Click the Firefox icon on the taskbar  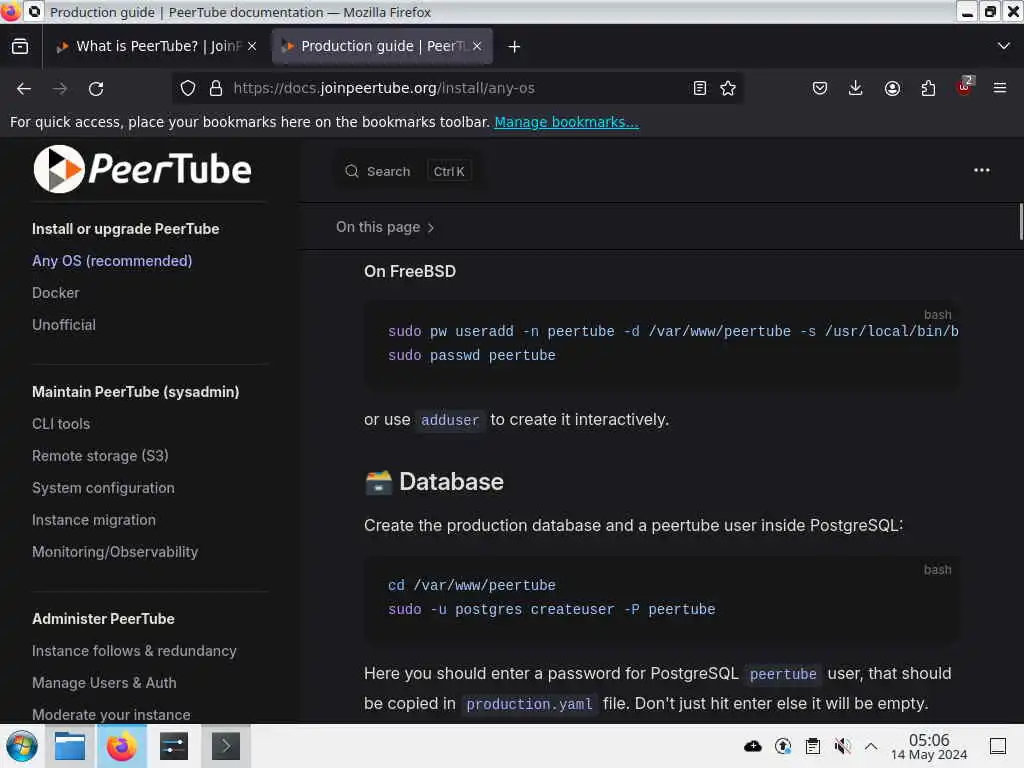[x=121, y=746]
